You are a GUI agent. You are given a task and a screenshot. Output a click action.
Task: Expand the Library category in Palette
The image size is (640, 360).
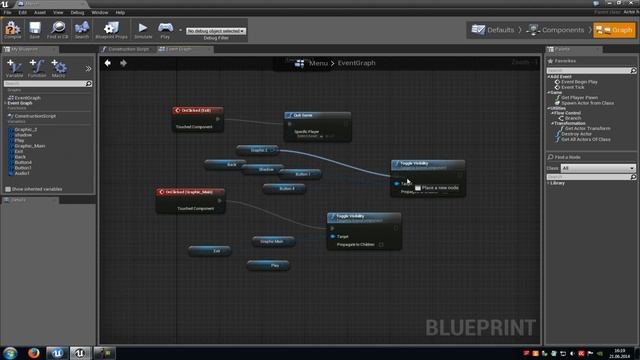click(549, 183)
